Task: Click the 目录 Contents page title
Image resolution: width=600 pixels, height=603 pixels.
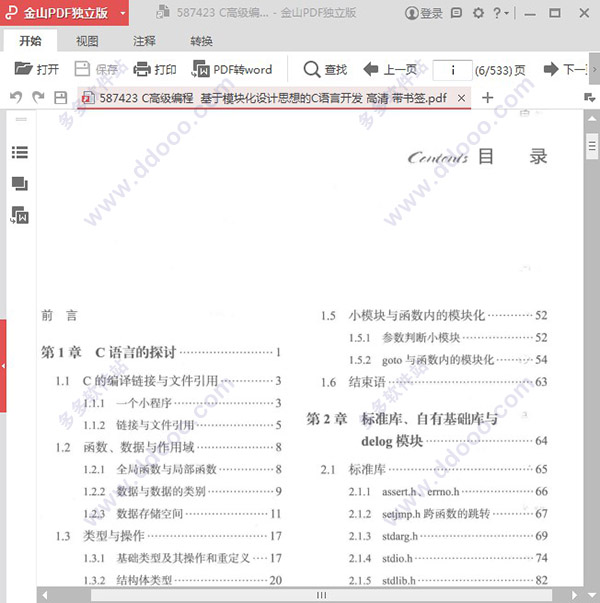Action: [477, 157]
